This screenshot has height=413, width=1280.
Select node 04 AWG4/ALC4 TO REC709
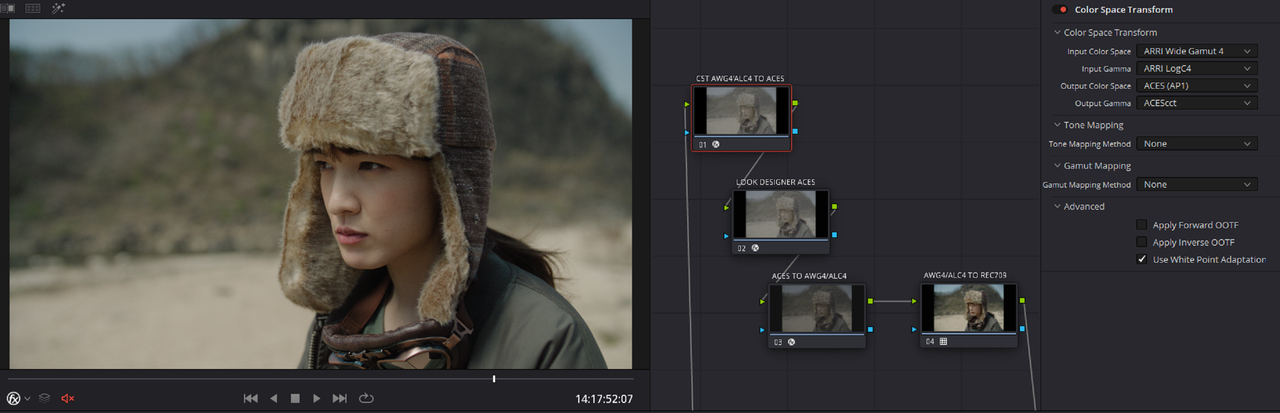pyautogui.click(x=968, y=315)
